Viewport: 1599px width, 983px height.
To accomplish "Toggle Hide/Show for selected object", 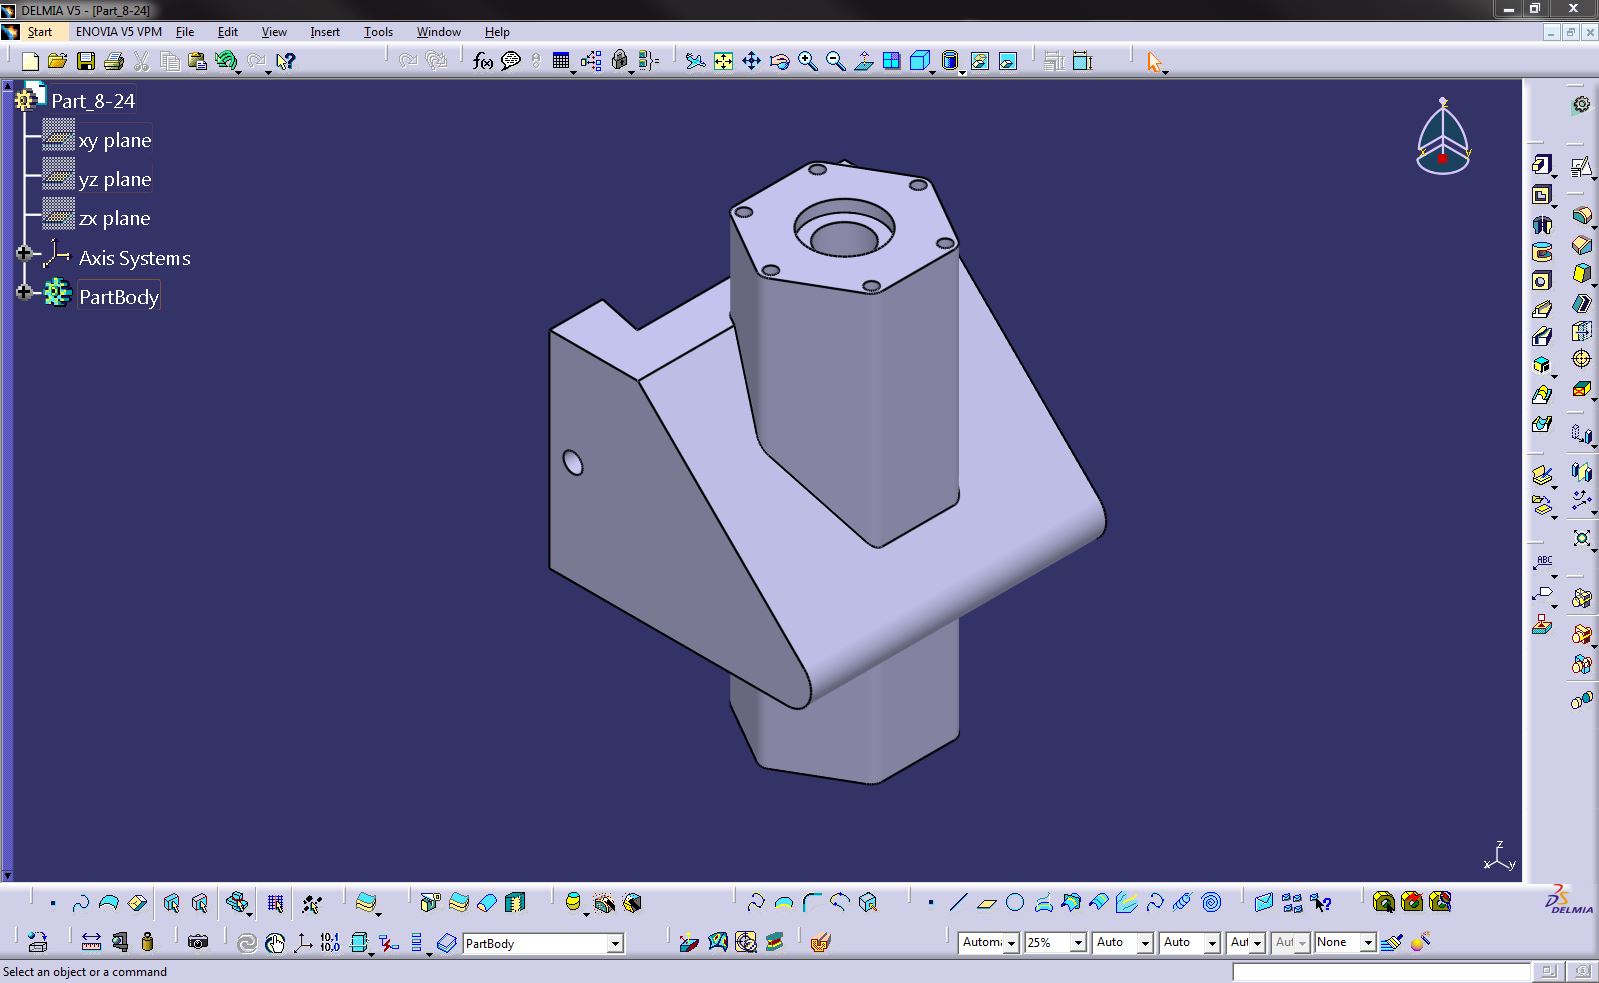I will tap(980, 62).
